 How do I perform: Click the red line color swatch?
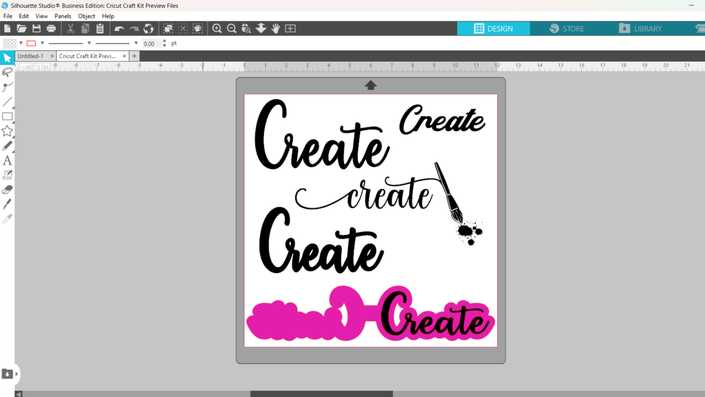click(31, 43)
